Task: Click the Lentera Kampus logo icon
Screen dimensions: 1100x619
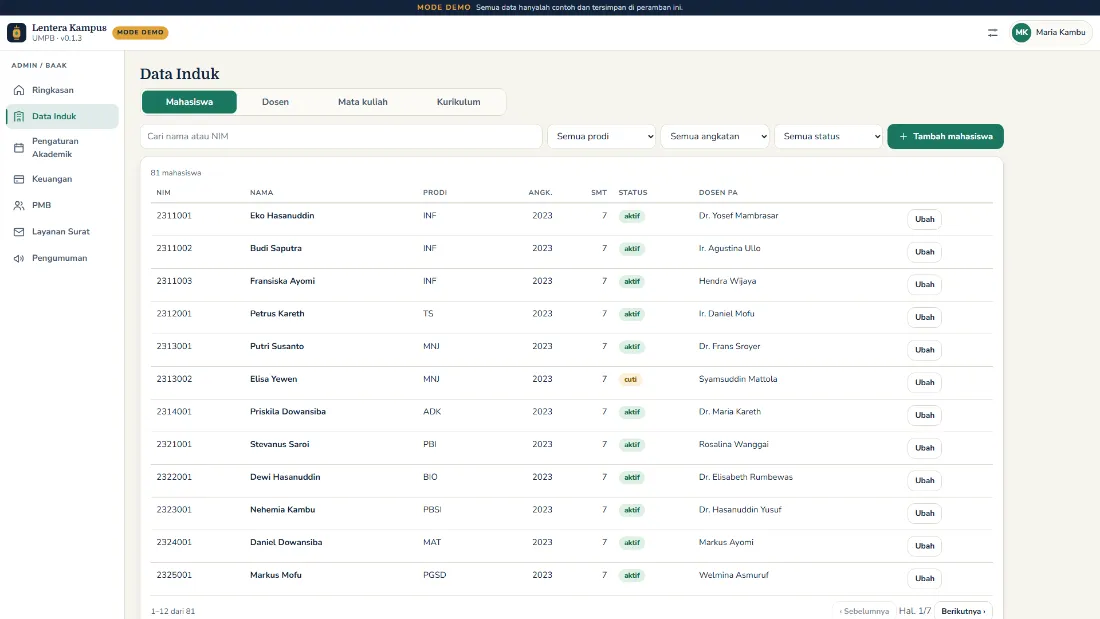Action: click(x=16, y=32)
